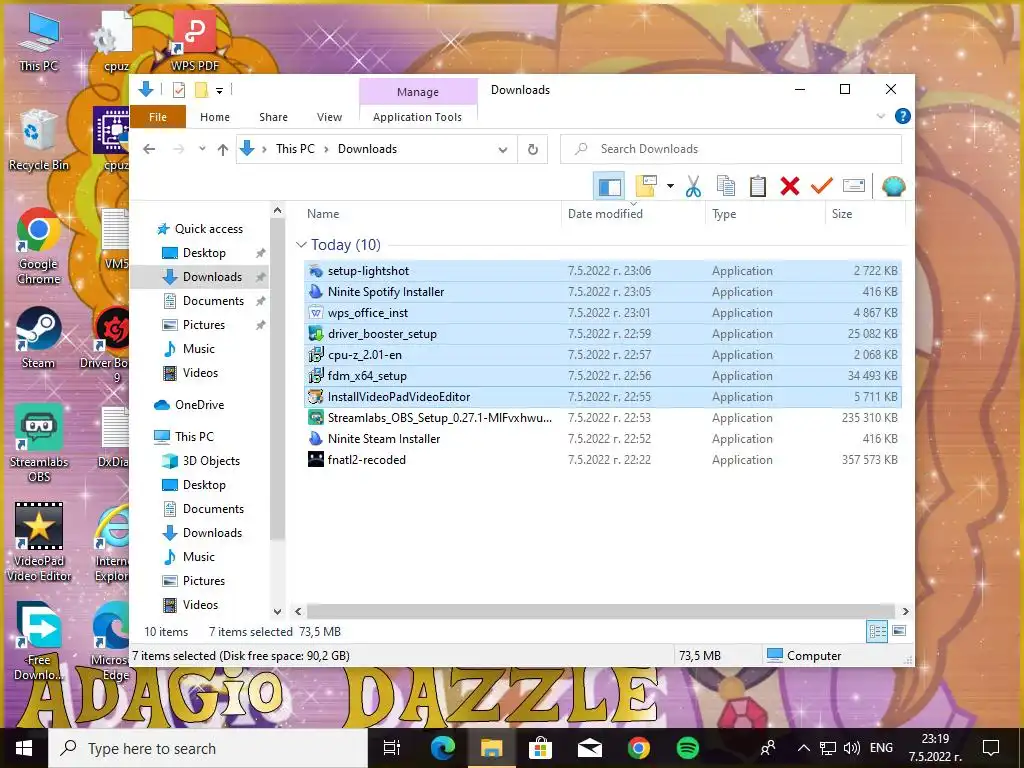The width and height of the screenshot is (1024, 768).
Task: Switch to the Home ribbon tab
Action: [215, 117]
